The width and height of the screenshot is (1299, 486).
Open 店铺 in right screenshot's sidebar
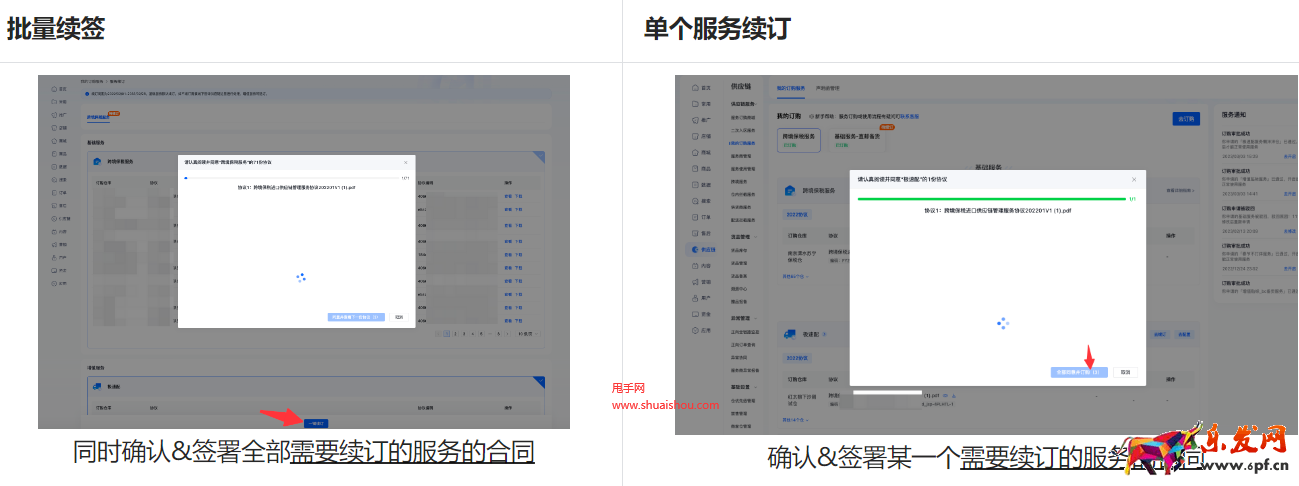tap(701, 136)
